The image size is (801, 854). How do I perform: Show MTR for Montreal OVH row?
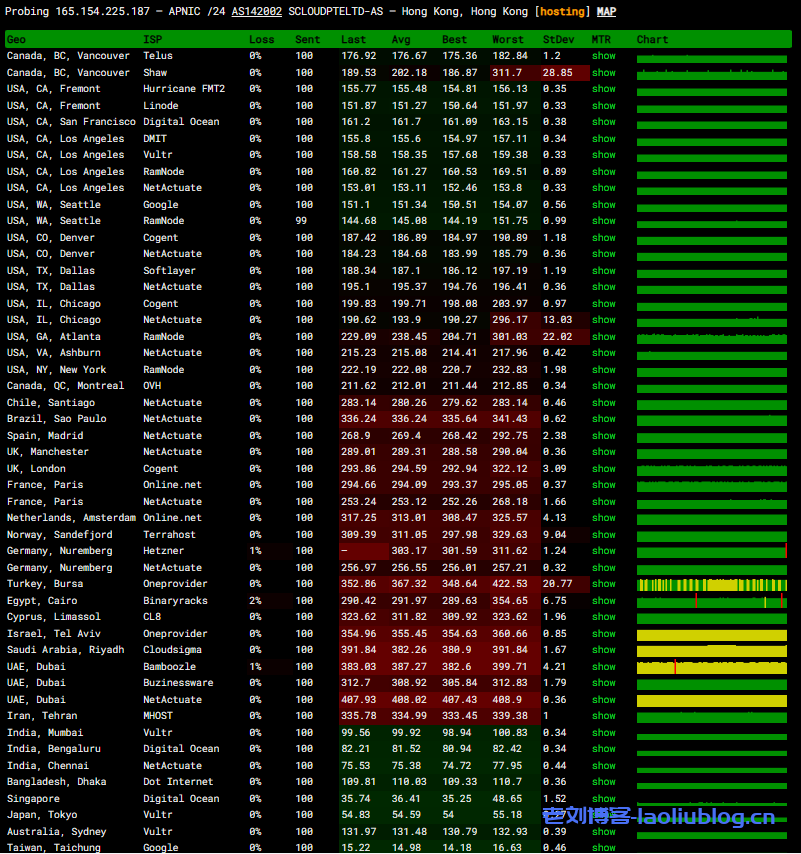click(x=604, y=386)
